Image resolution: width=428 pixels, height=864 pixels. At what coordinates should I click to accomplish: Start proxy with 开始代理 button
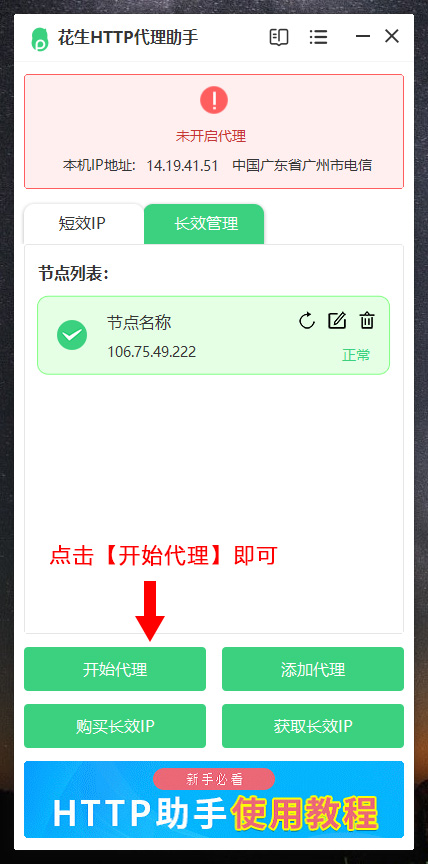(x=115, y=669)
